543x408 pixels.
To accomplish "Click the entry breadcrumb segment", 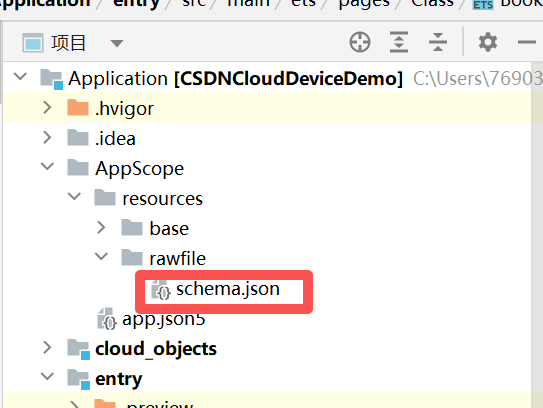I will click(136, 4).
